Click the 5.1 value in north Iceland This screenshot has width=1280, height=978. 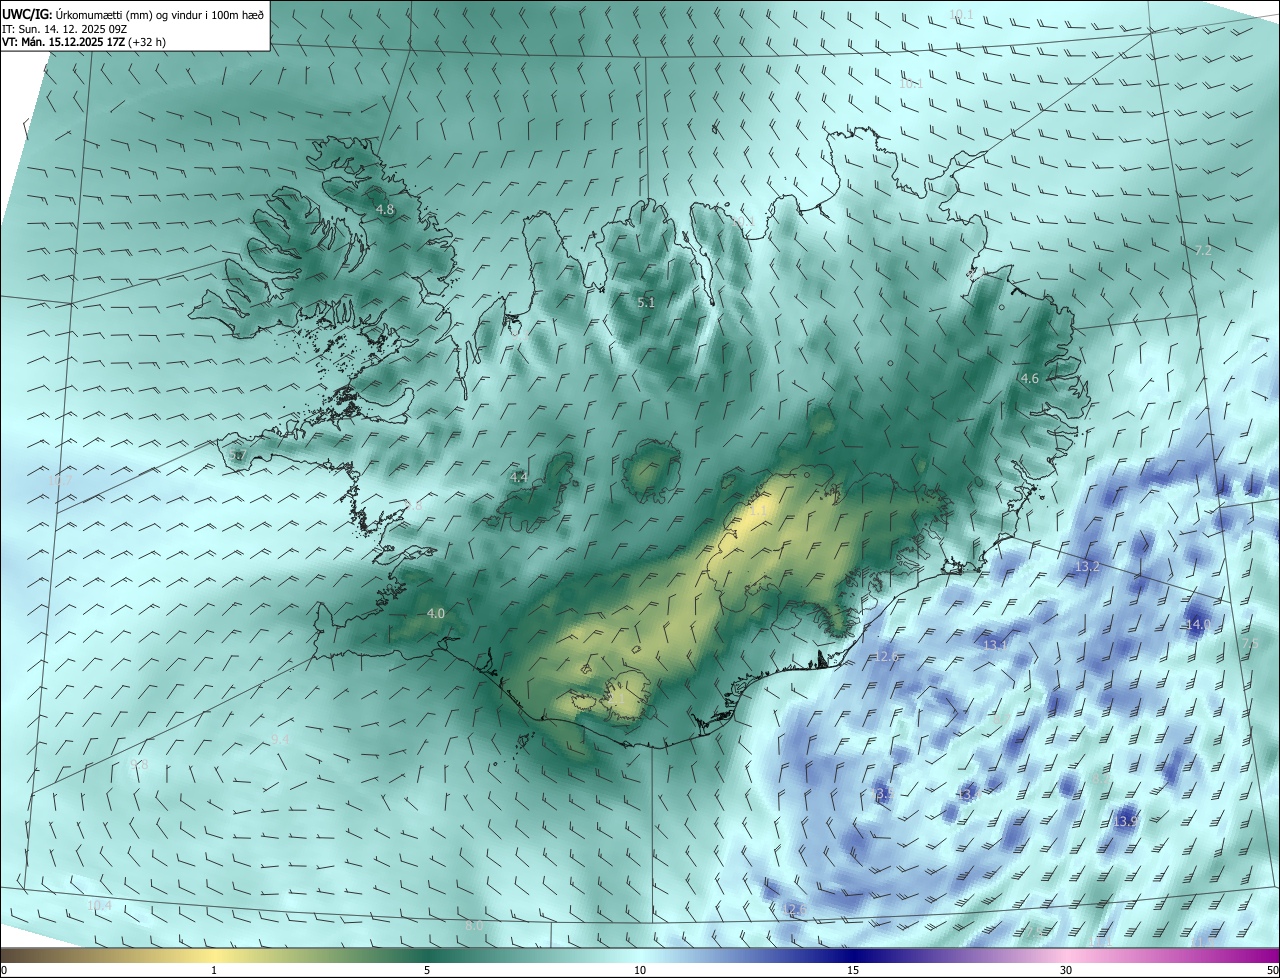pos(646,302)
